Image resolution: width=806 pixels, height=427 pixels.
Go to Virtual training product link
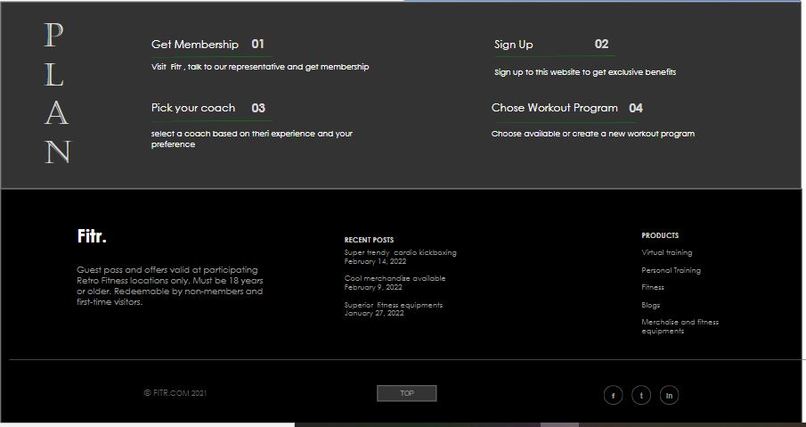point(667,252)
